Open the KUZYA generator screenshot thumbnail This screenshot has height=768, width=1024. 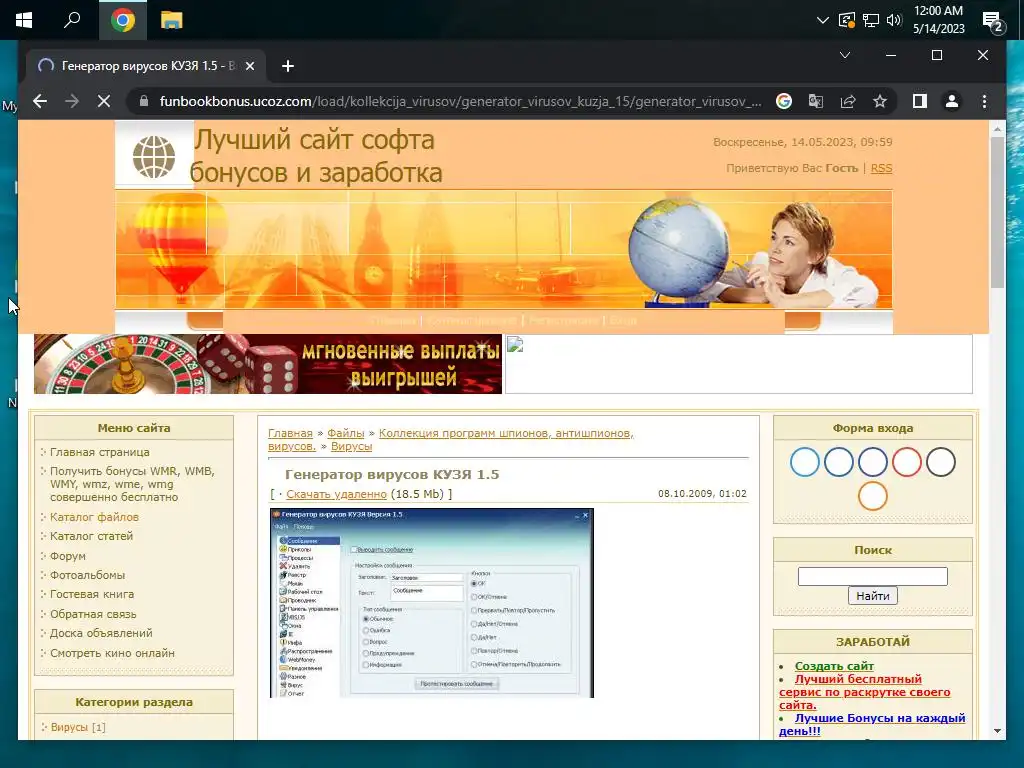click(x=432, y=603)
